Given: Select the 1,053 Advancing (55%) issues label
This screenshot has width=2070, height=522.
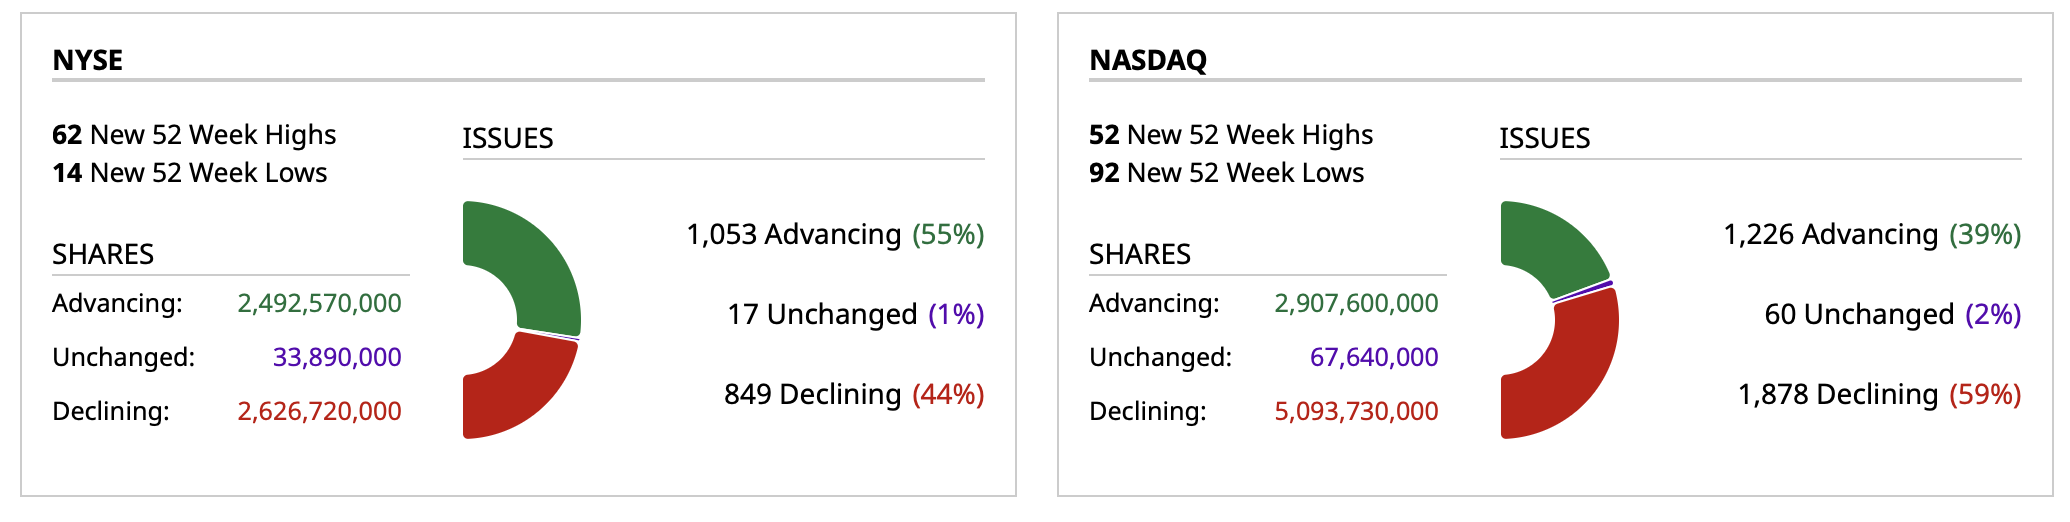Looking at the screenshot, I should point(835,234).
